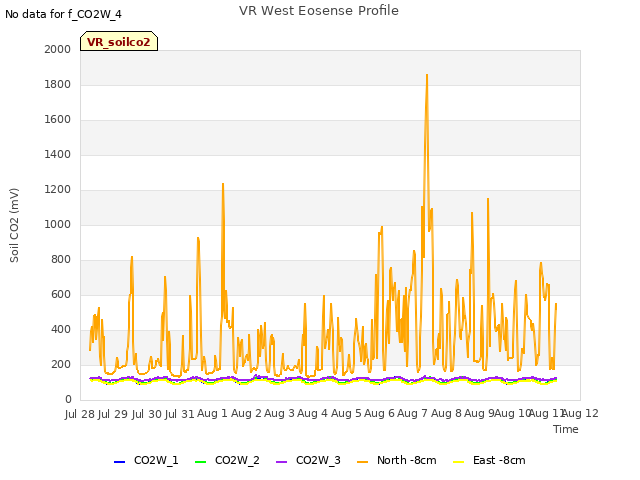Click the 1200 y-axis tick label

pos(58,190)
